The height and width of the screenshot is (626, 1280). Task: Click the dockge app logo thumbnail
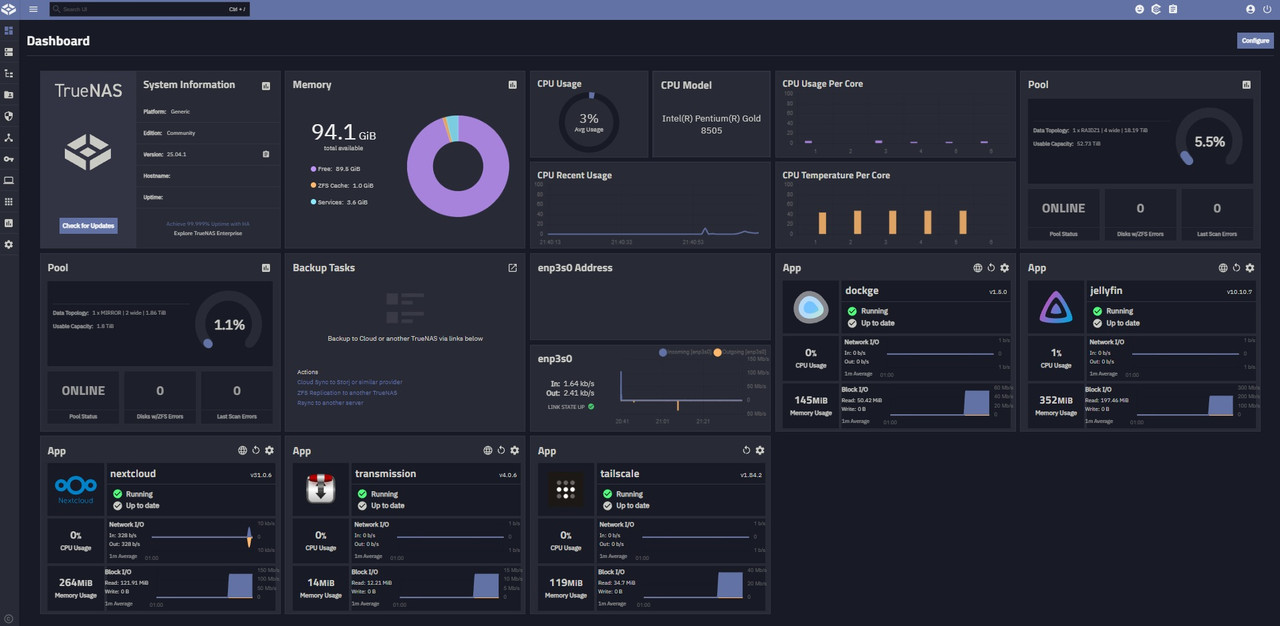pos(811,309)
